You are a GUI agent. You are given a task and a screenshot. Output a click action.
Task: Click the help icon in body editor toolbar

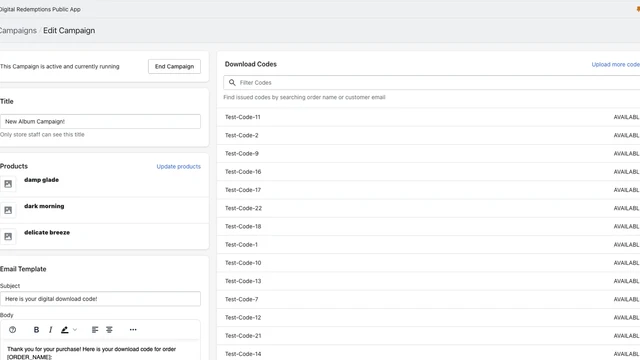[x=12, y=330]
